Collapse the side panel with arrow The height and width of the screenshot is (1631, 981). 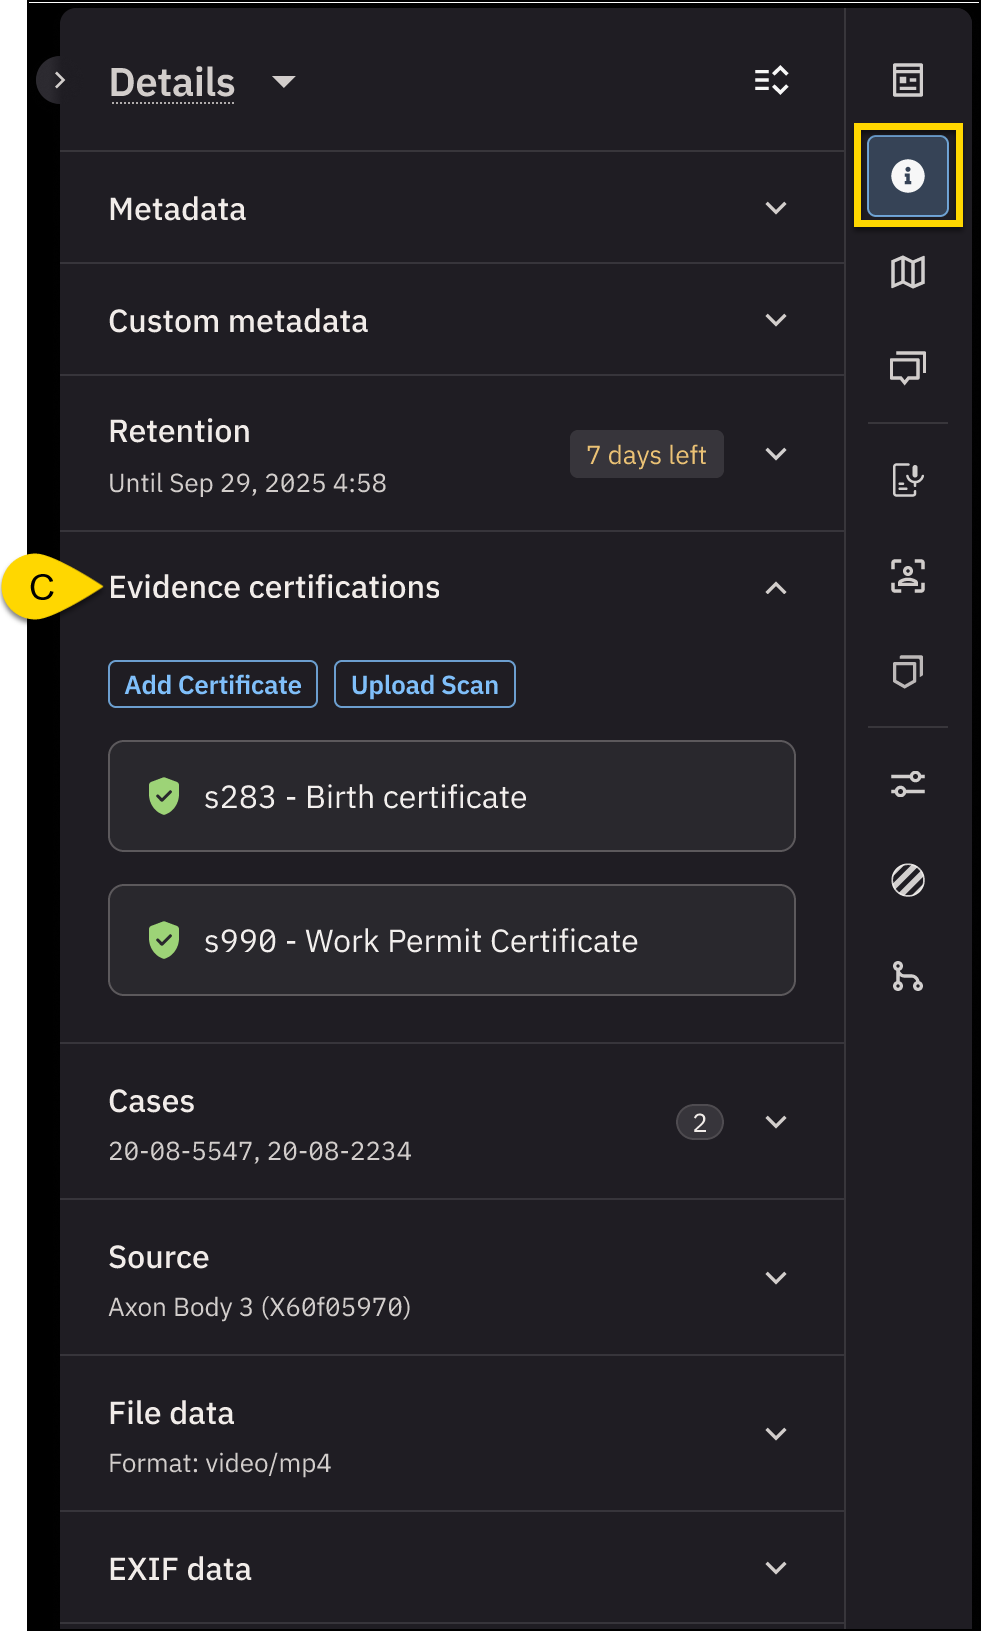(x=59, y=80)
